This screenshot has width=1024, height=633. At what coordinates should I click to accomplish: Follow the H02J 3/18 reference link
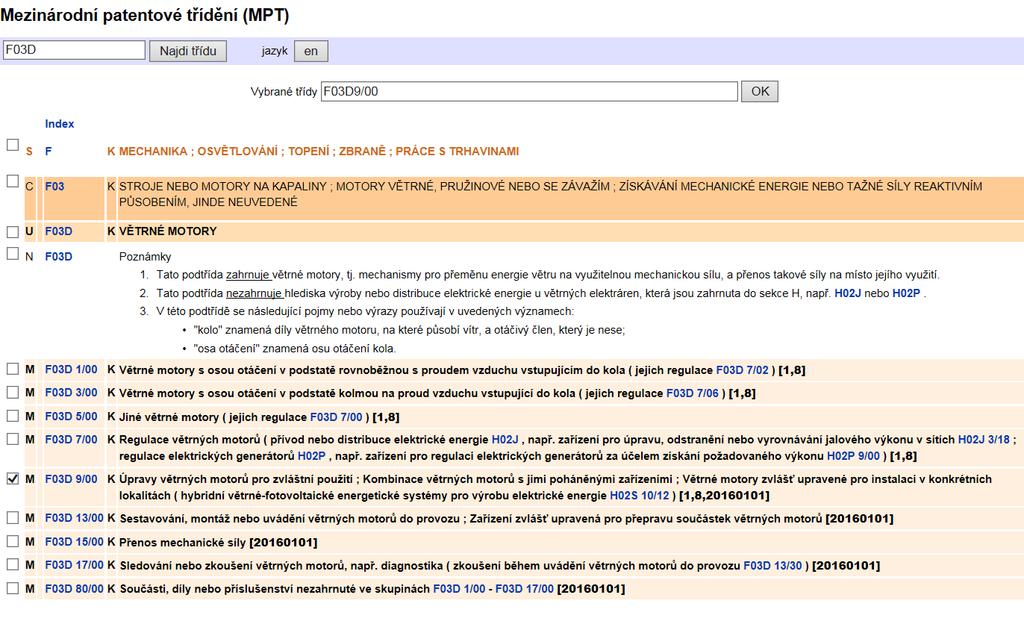coord(984,440)
